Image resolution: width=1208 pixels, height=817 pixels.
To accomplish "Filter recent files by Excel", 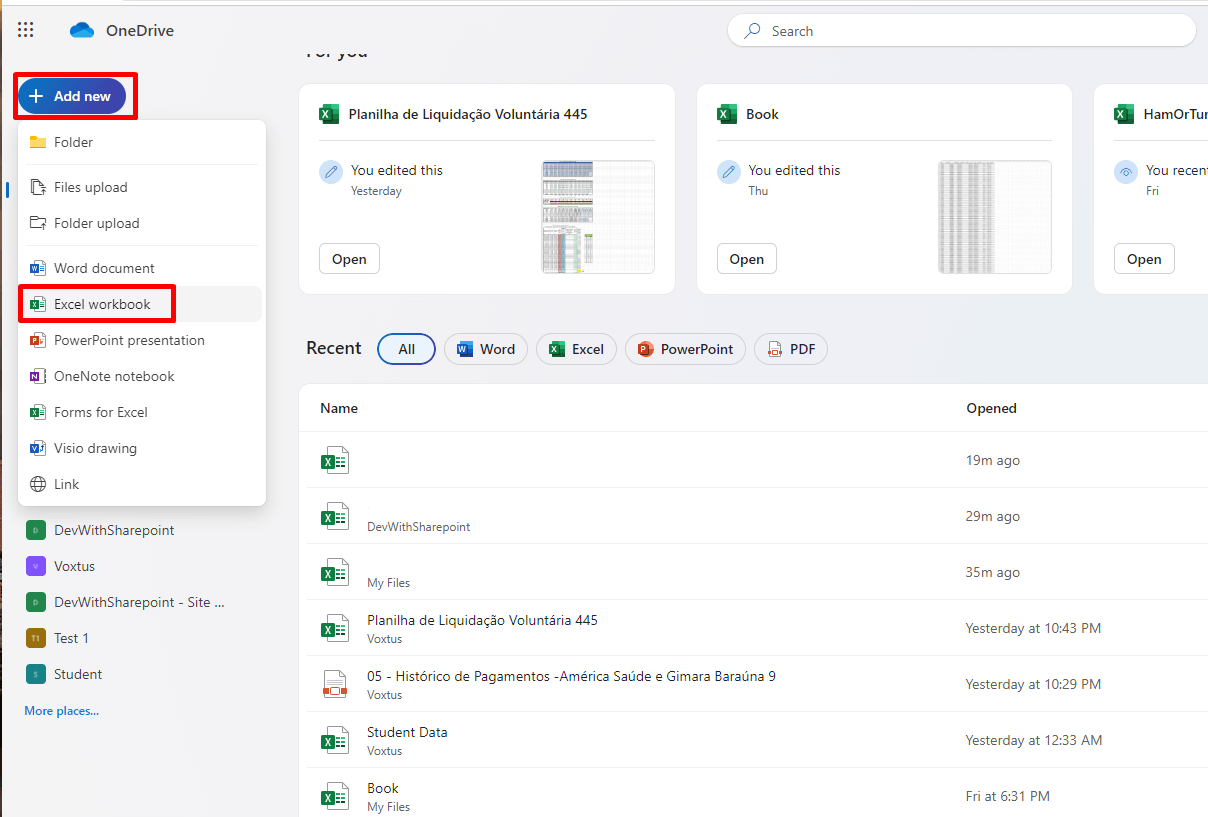I will coord(576,349).
